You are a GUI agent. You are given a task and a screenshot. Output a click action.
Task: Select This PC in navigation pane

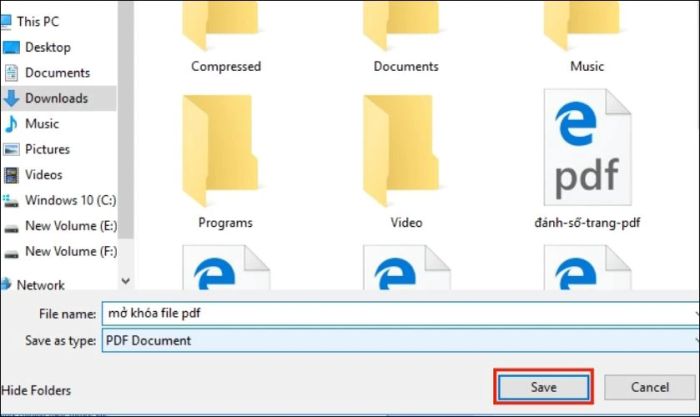coord(38,21)
